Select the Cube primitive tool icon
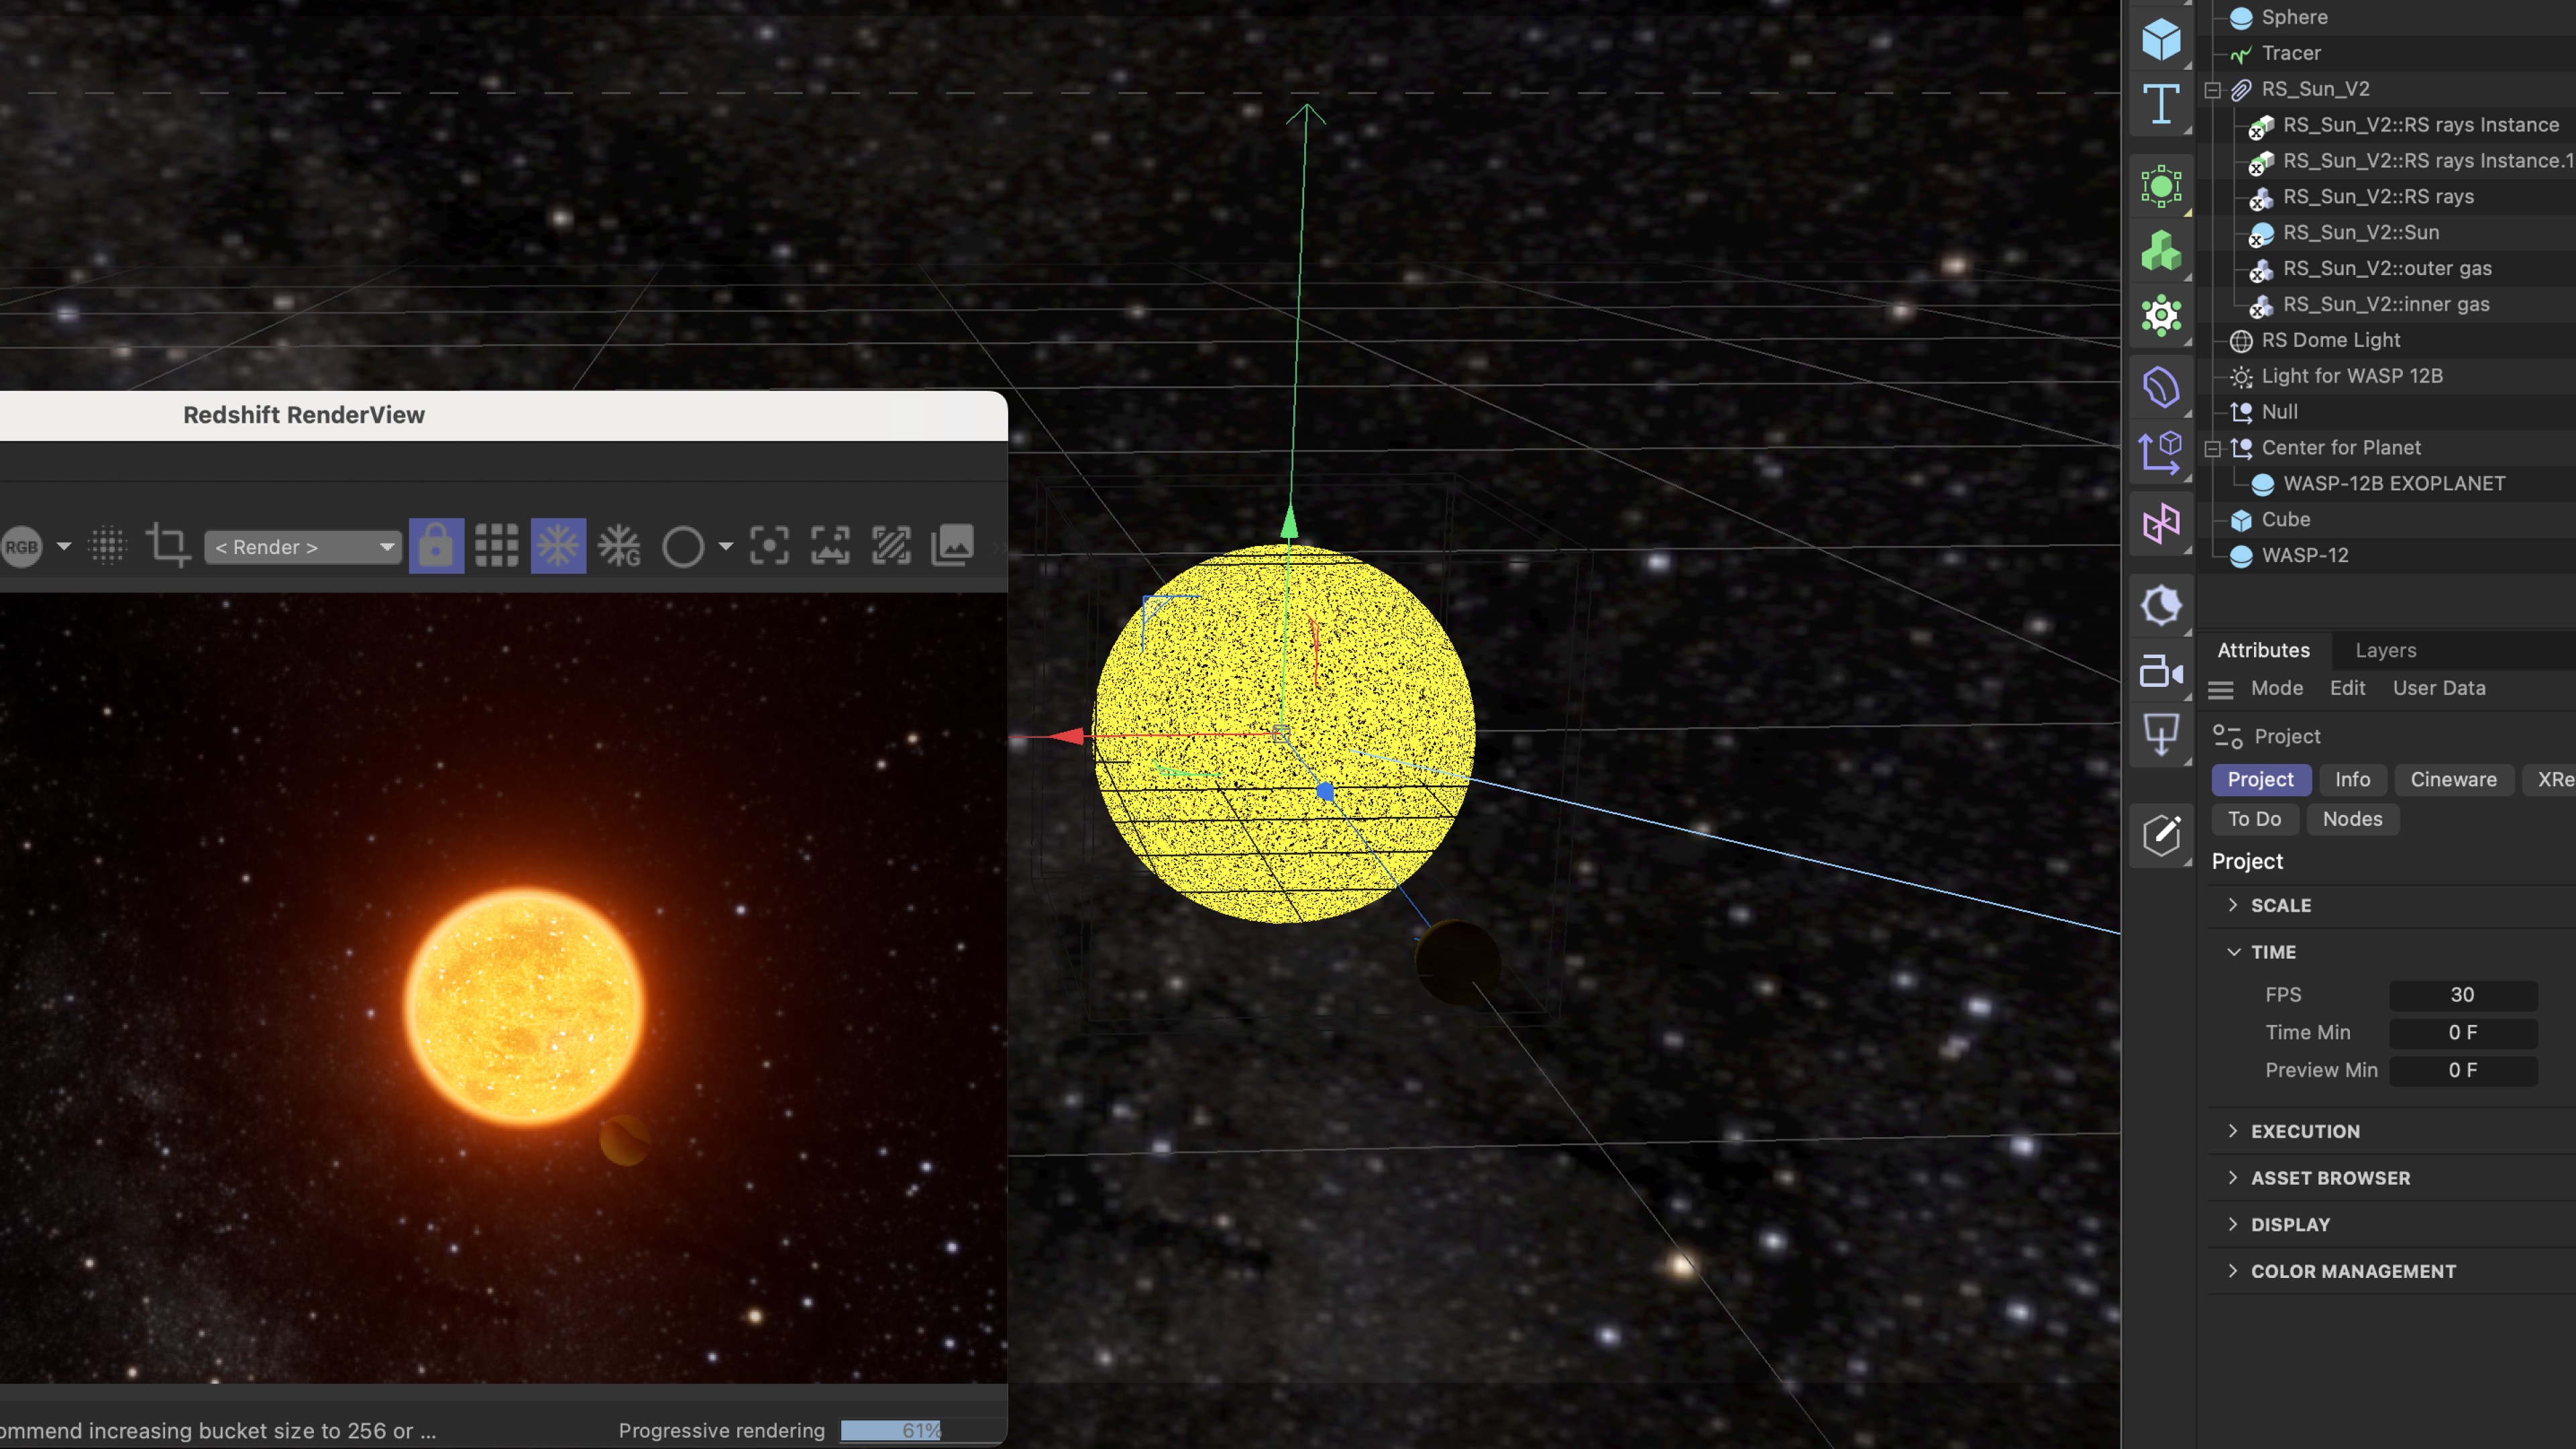Screen dimensions: 2576x1449 (2160, 40)
